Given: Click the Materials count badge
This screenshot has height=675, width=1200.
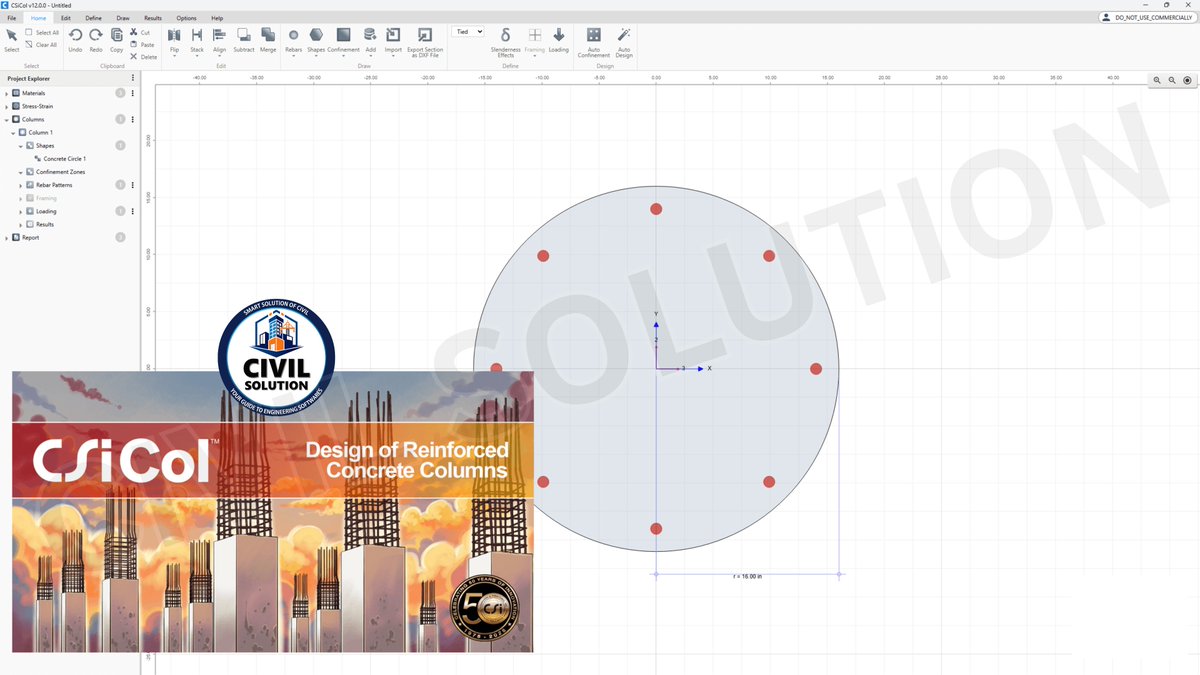Looking at the screenshot, I should (120, 93).
